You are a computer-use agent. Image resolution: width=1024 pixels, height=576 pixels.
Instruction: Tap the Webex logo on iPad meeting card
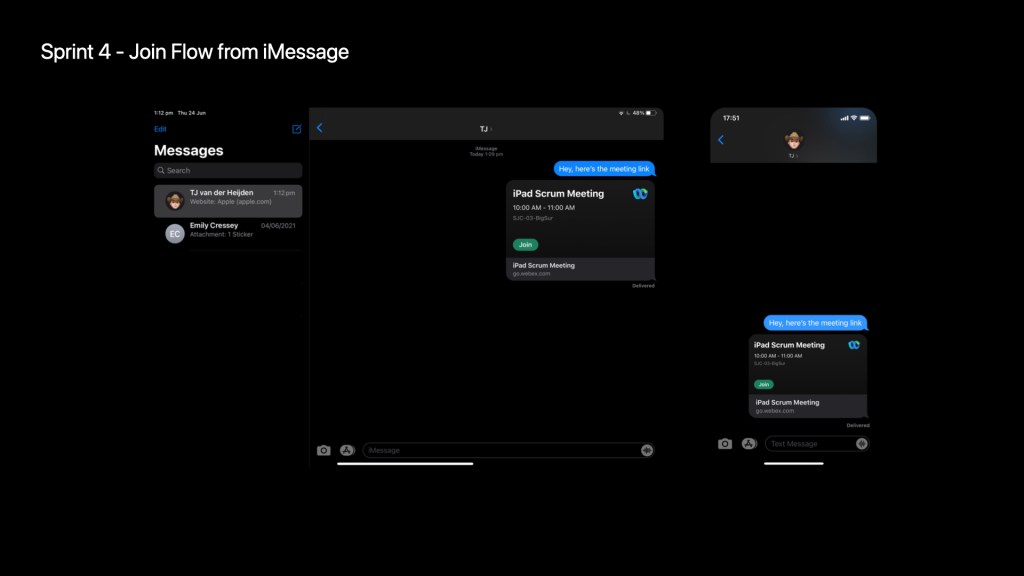640,194
